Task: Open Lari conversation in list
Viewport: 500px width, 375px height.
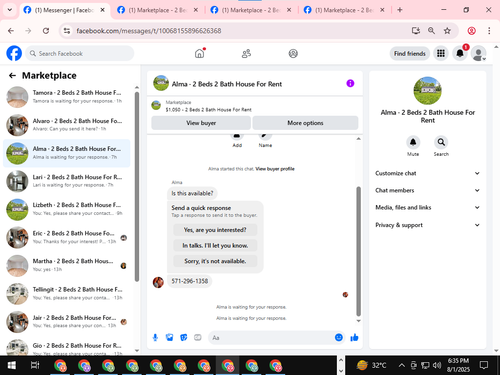Action: click(x=67, y=181)
